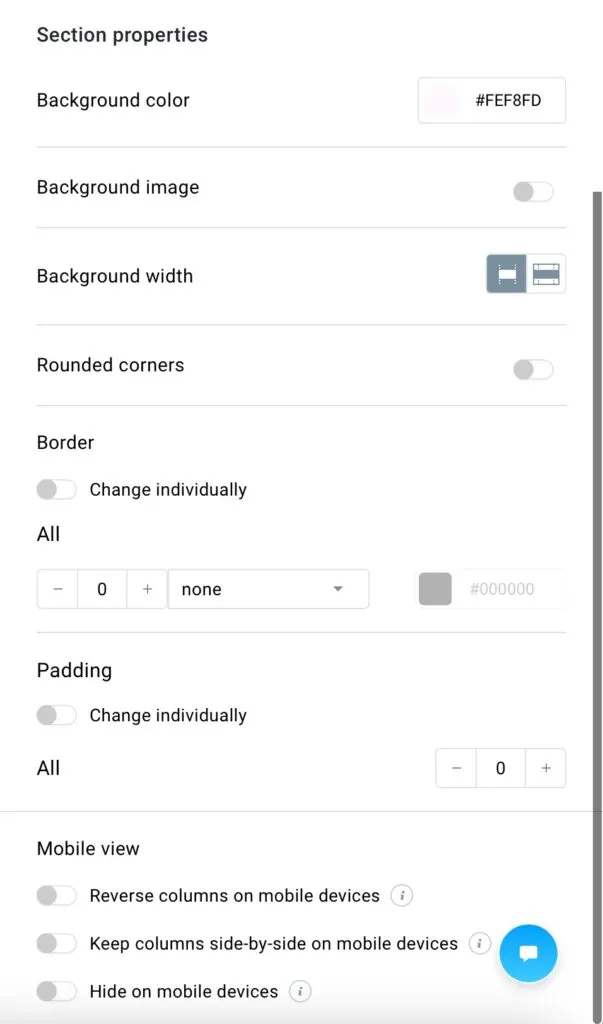The width and height of the screenshot is (603, 1024).
Task: Click the padding All value field
Action: pyautogui.click(x=500, y=768)
